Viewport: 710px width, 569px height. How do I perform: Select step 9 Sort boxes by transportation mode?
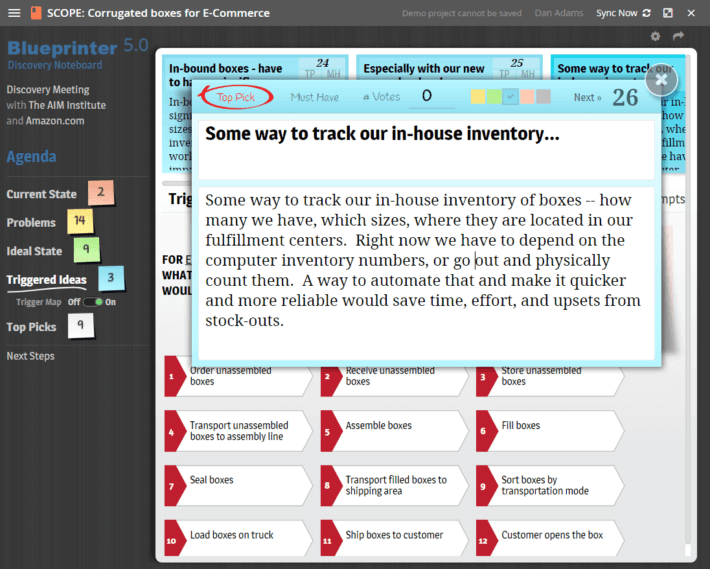550,486
